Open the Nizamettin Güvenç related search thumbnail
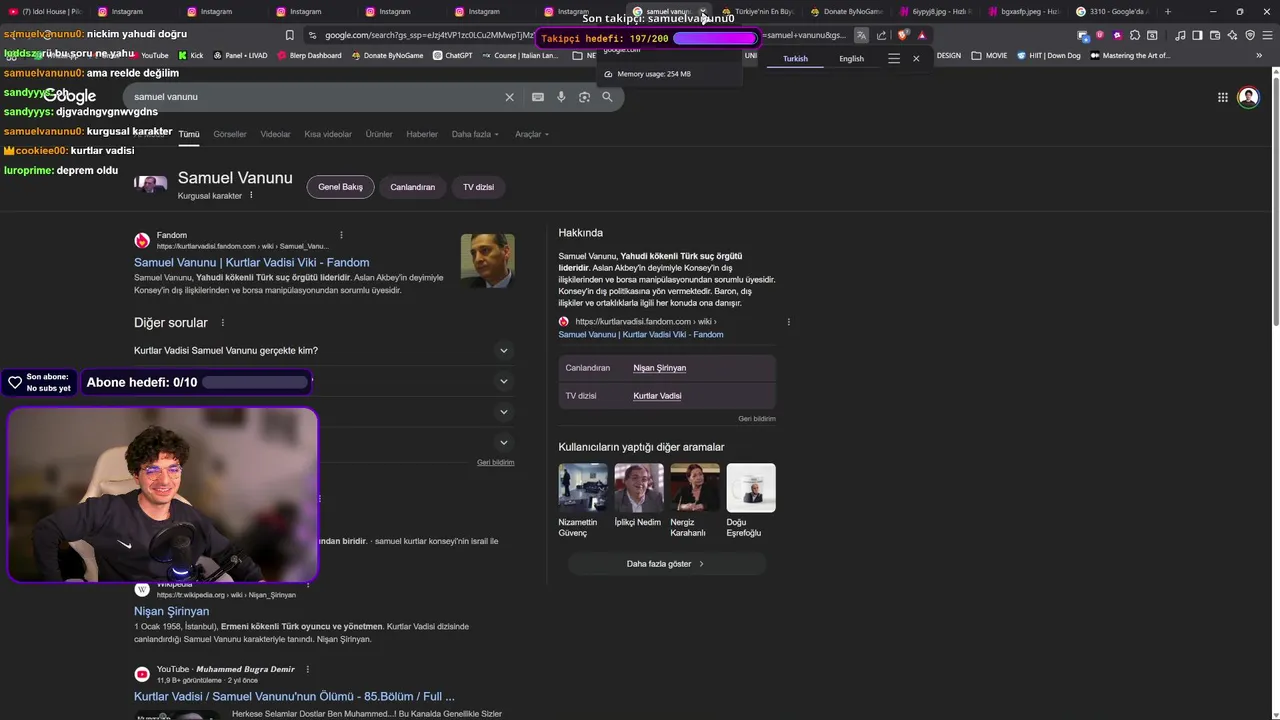Screen dimensions: 1280x720 pyautogui.click(x=583, y=487)
